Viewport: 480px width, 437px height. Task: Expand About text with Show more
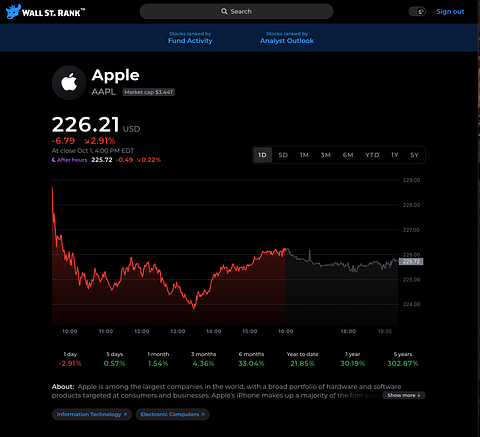coord(404,395)
